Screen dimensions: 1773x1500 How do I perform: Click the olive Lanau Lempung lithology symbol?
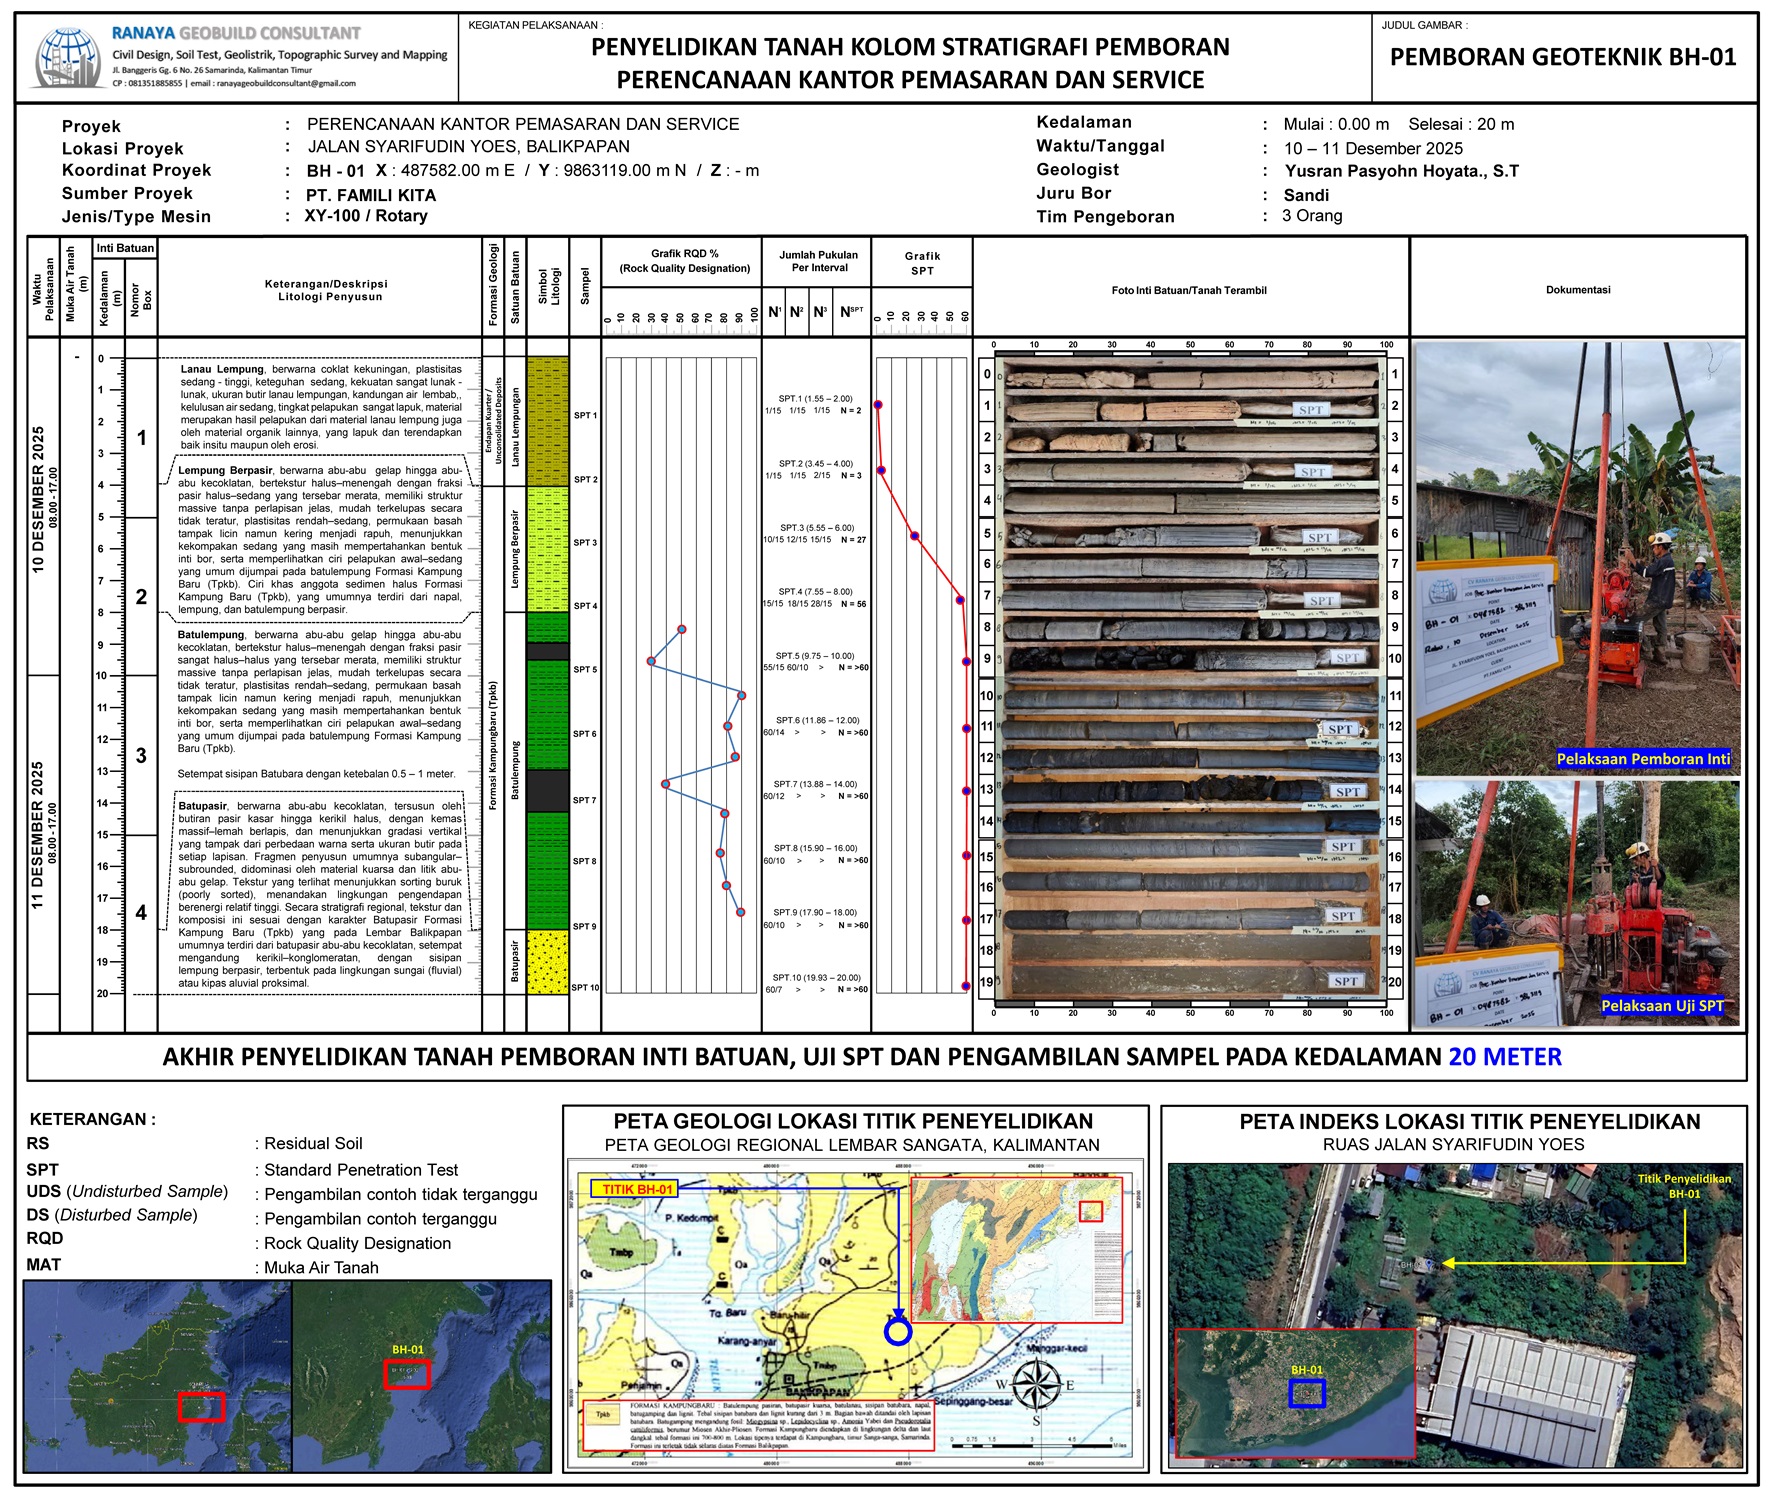(547, 422)
